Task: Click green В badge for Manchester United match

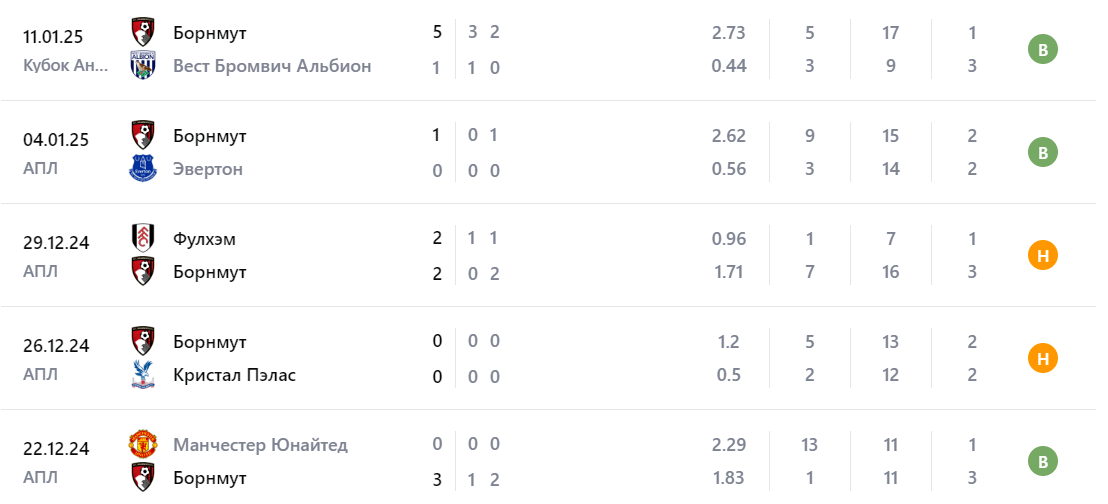Action: [x=1043, y=461]
